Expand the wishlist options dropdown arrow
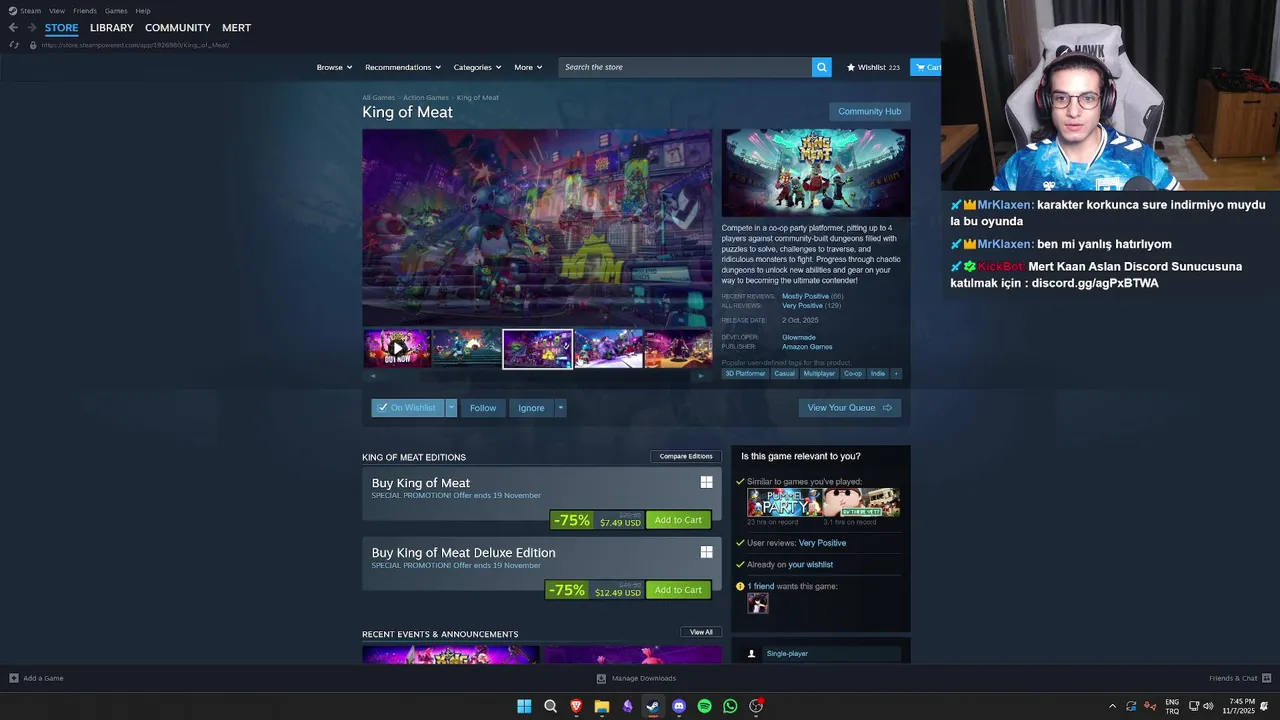Screen dimensions: 1280x720 pos(451,408)
